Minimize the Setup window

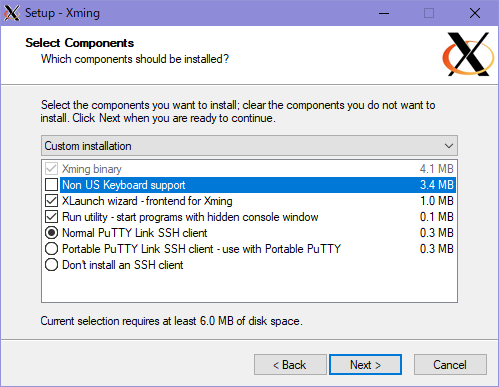pyautogui.click(x=384, y=13)
